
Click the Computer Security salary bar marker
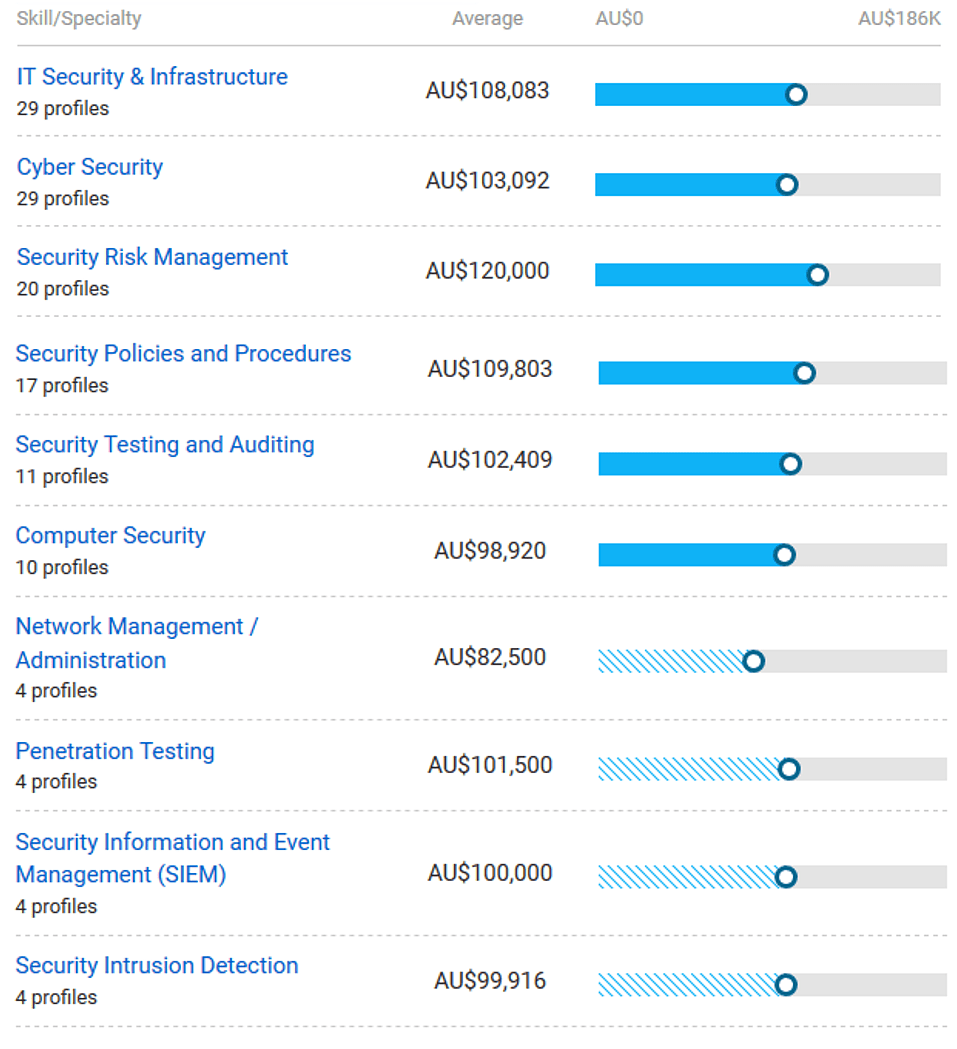[784, 555]
